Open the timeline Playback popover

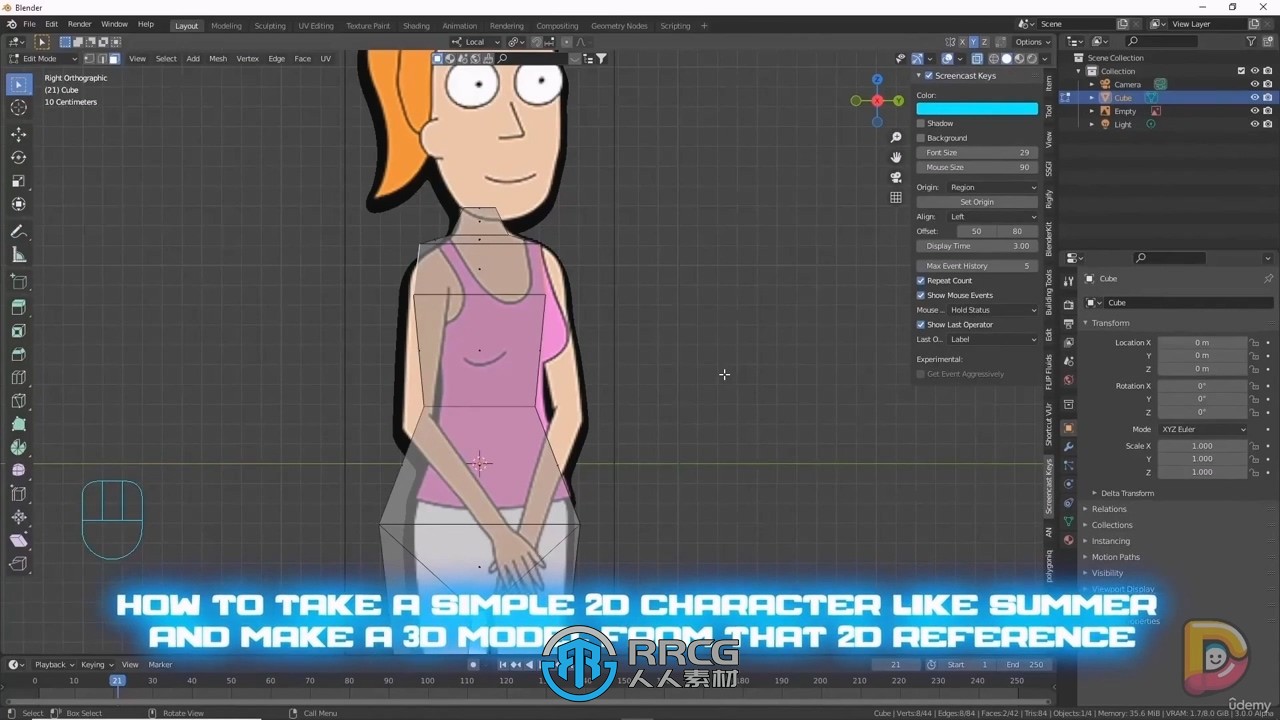(x=53, y=665)
